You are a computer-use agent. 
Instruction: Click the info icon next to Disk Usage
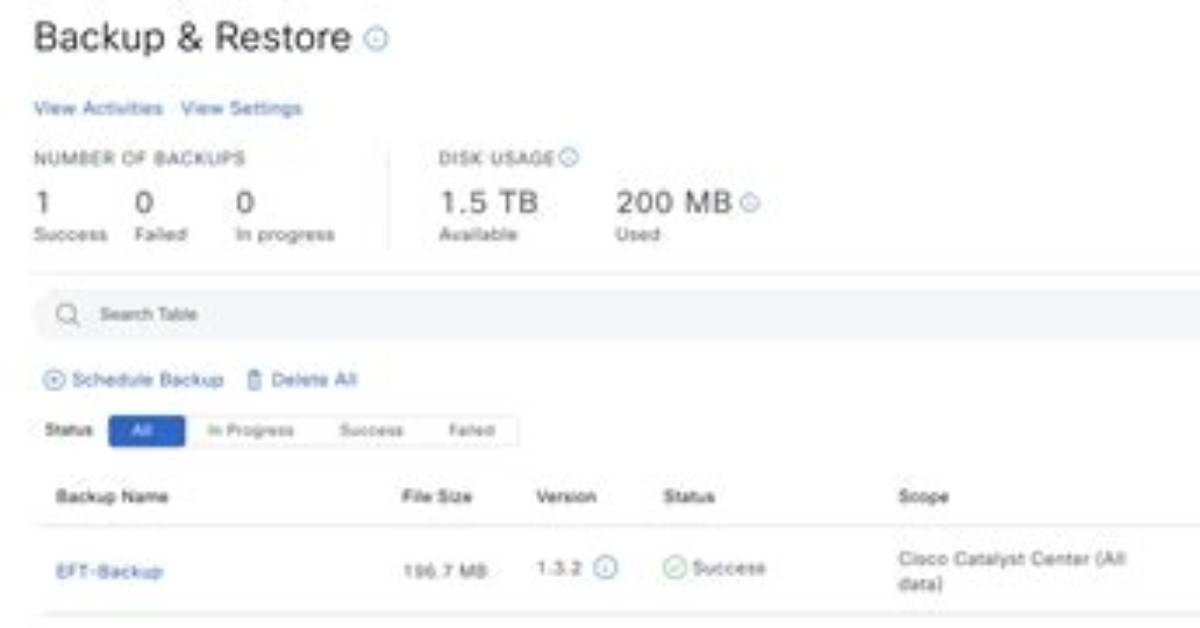point(569,157)
